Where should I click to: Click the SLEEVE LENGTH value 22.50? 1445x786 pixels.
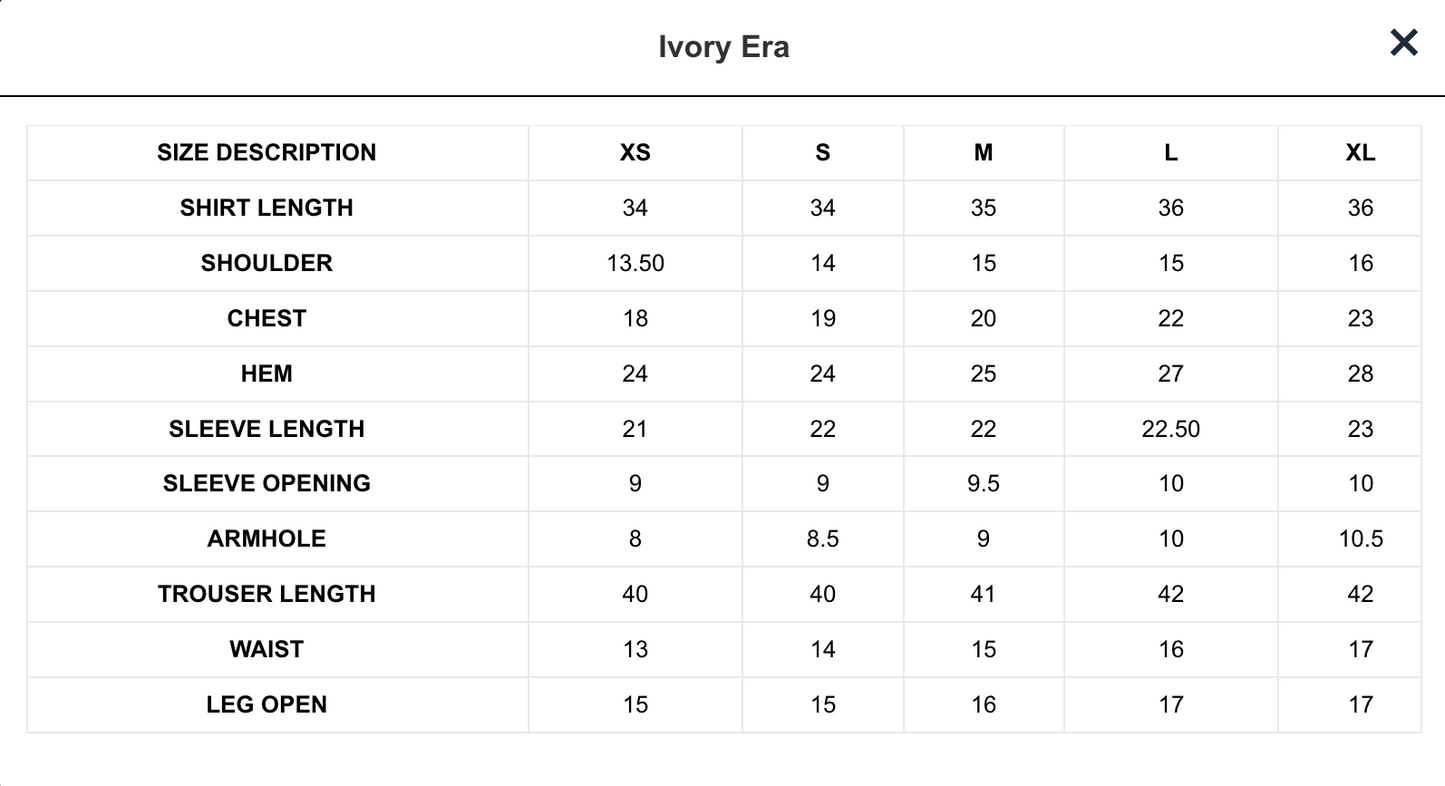[x=1170, y=429]
